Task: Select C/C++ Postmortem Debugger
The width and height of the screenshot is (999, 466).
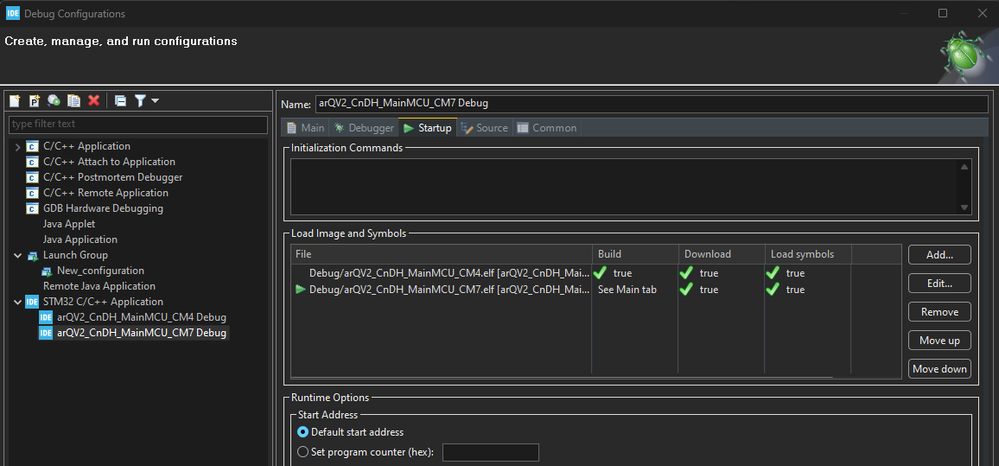Action: click(113, 177)
